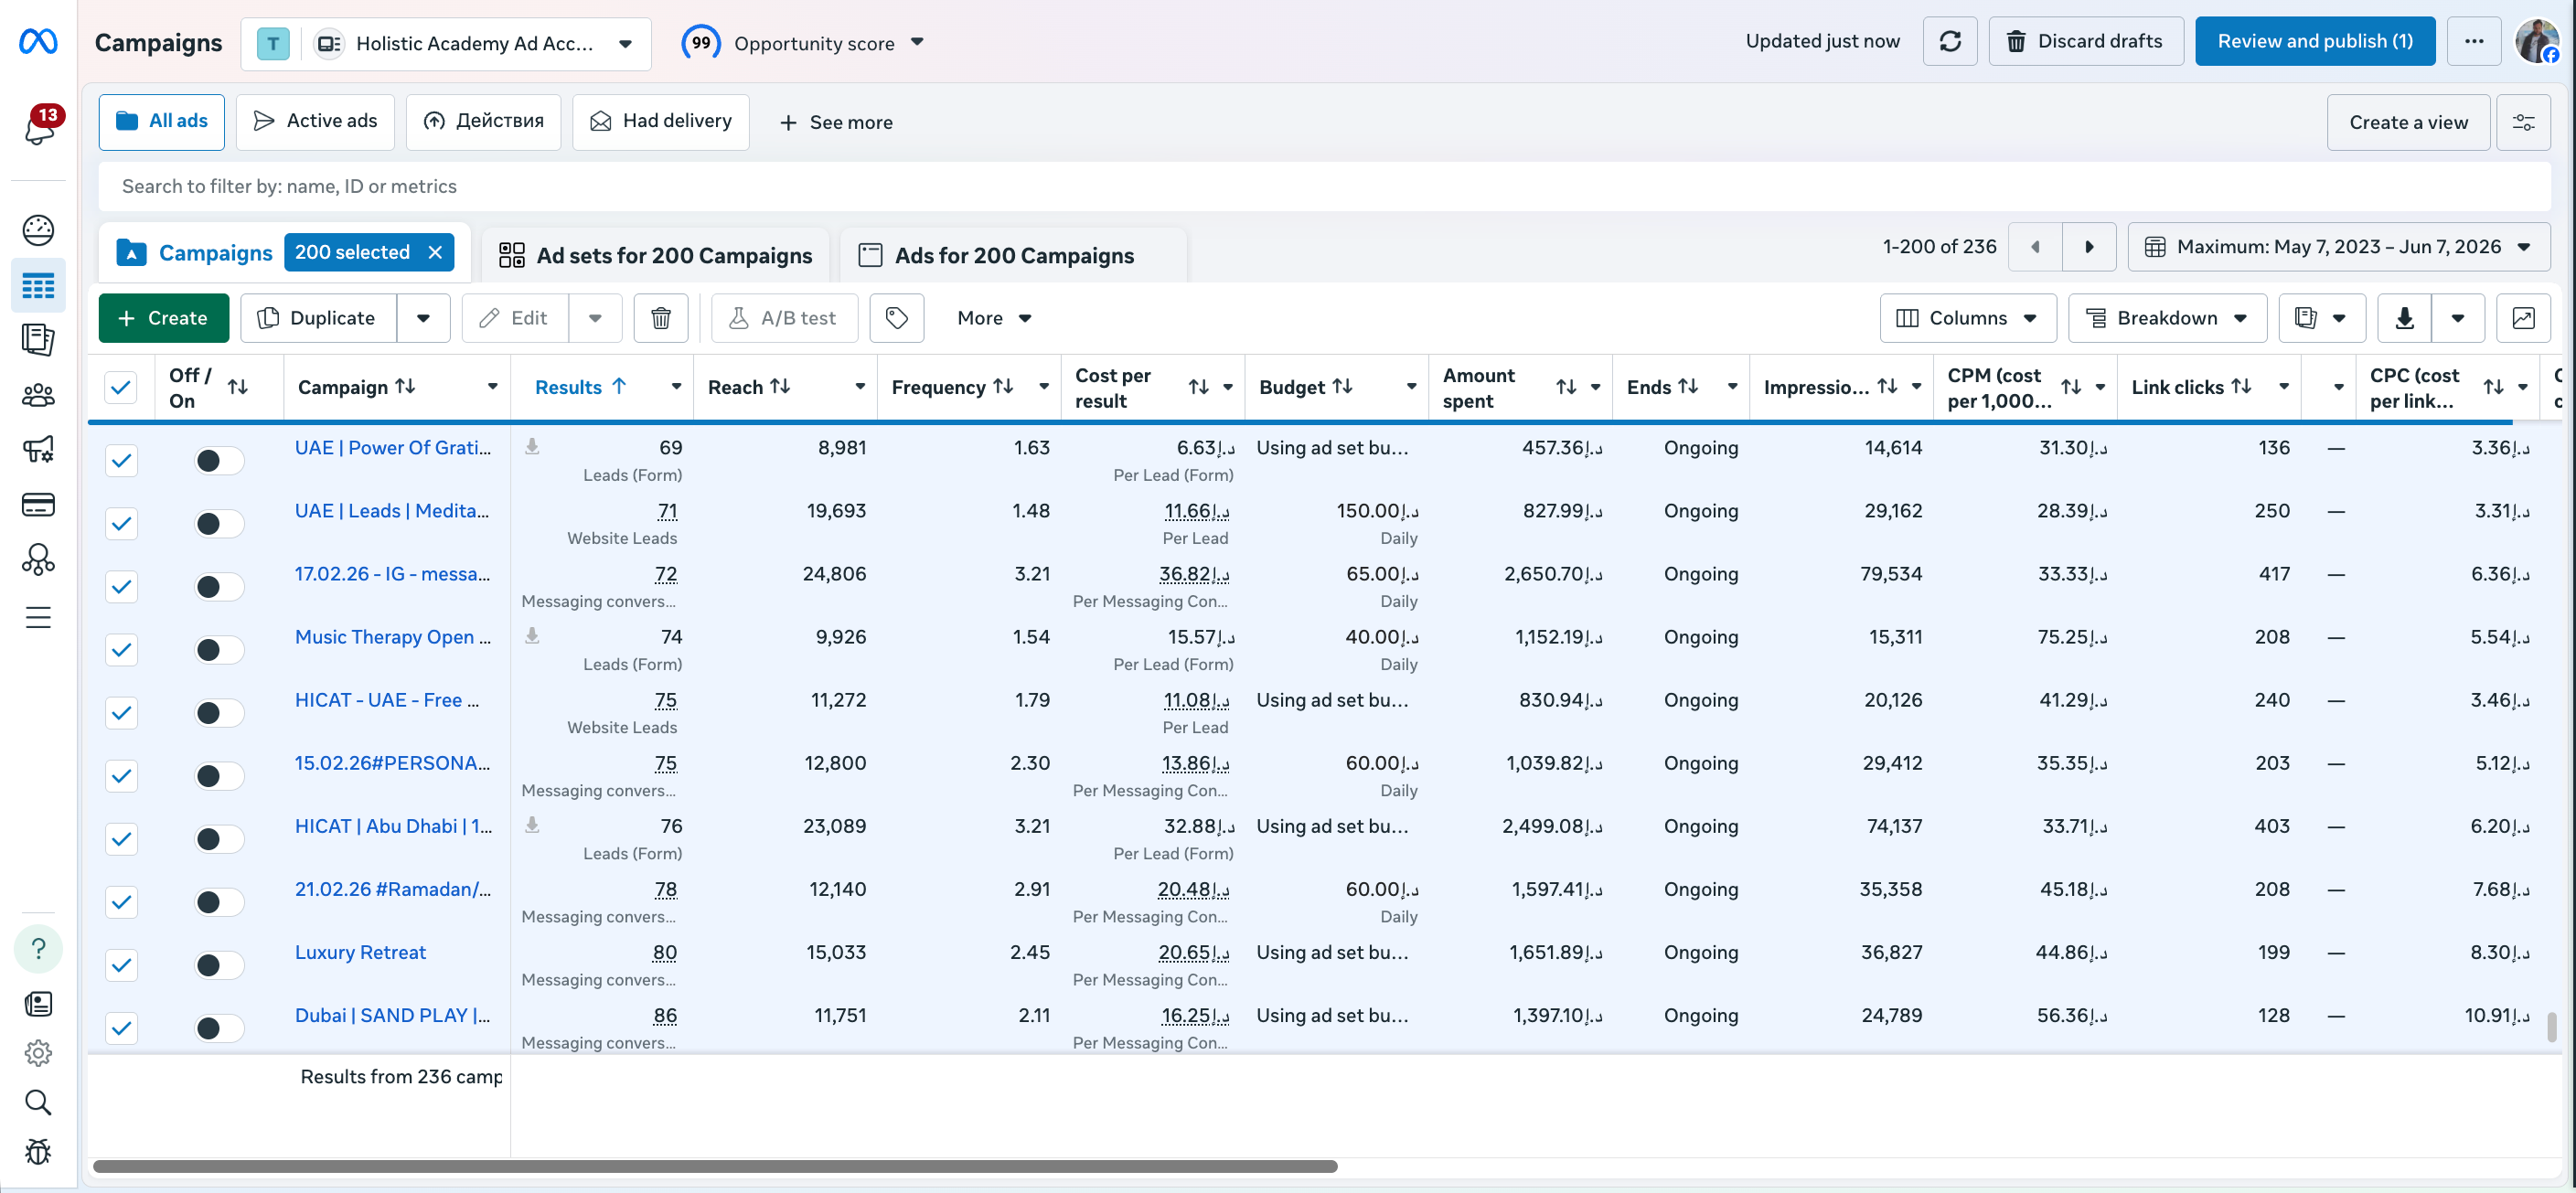This screenshot has height=1193, width=2576.
Task: Open notifications bell with 13 badge
Action: click(x=40, y=127)
